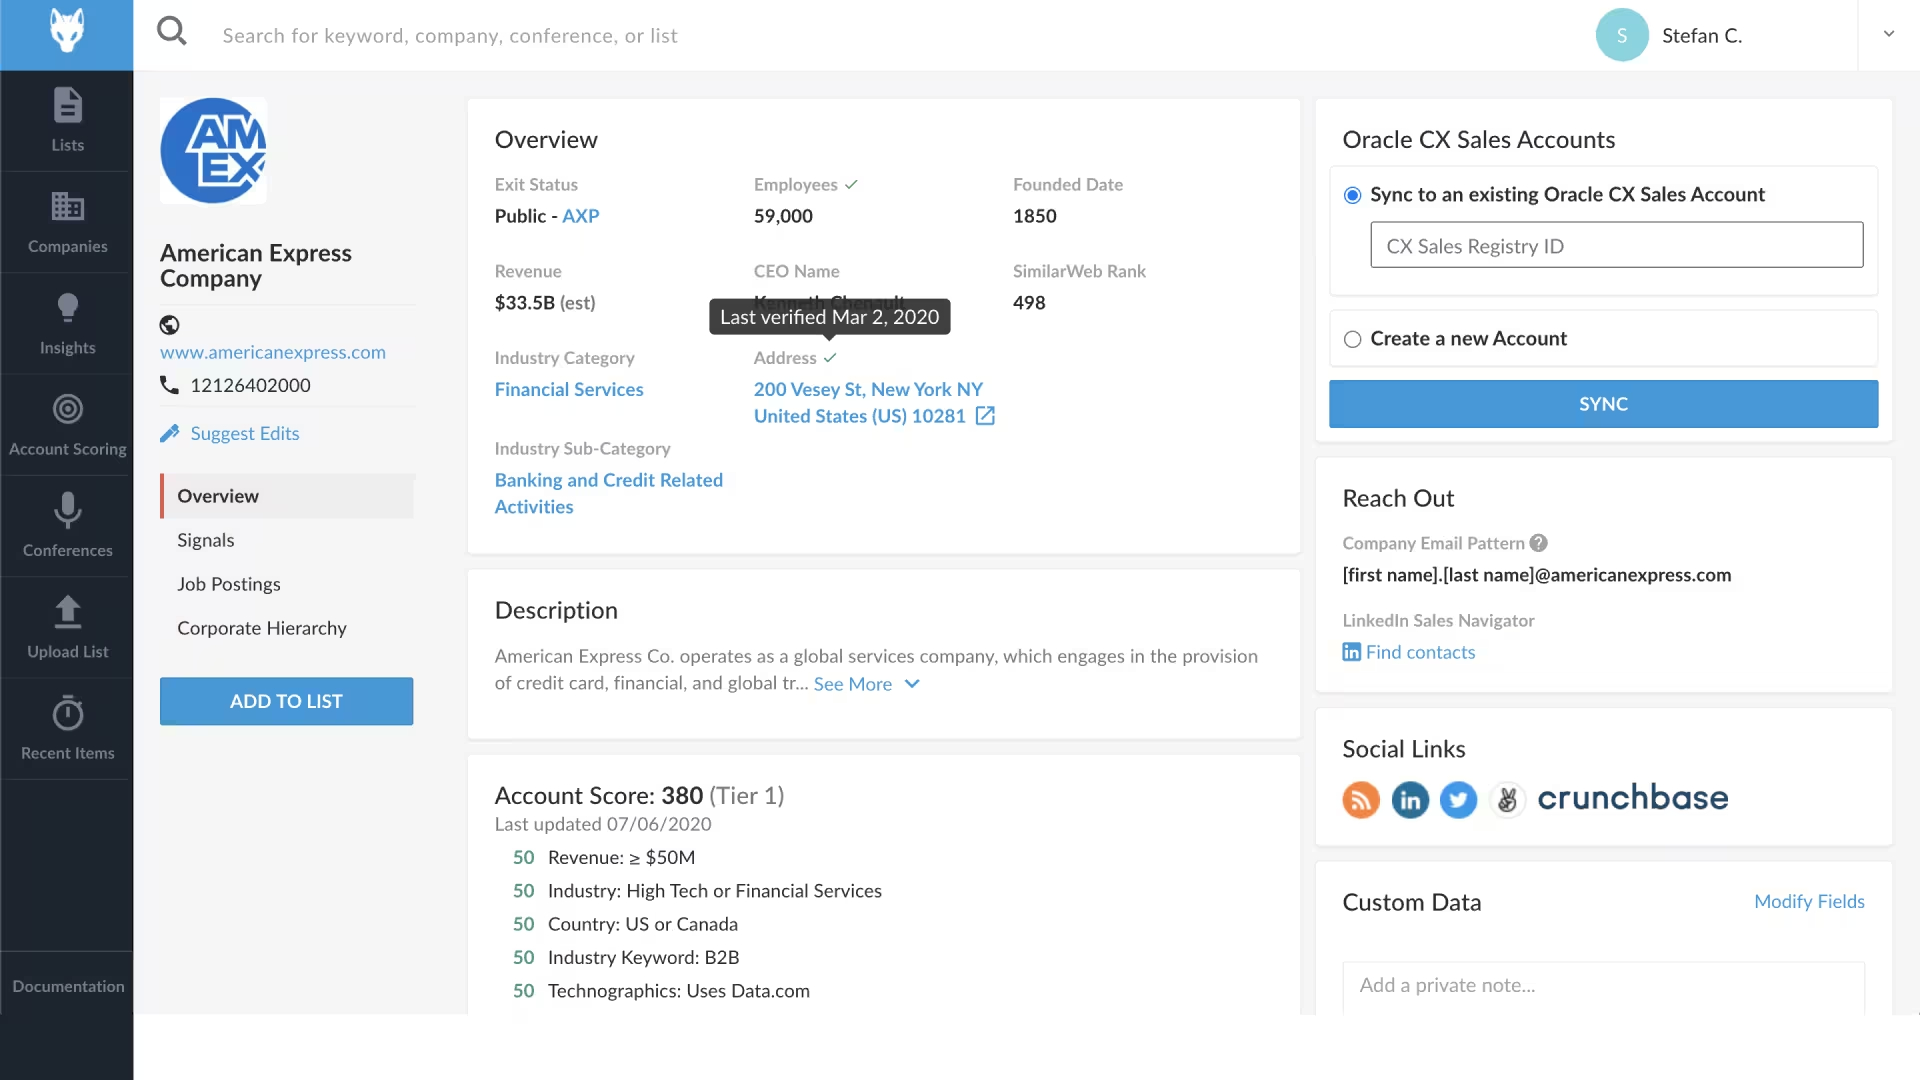Open Lists in the sidebar

(x=67, y=120)
